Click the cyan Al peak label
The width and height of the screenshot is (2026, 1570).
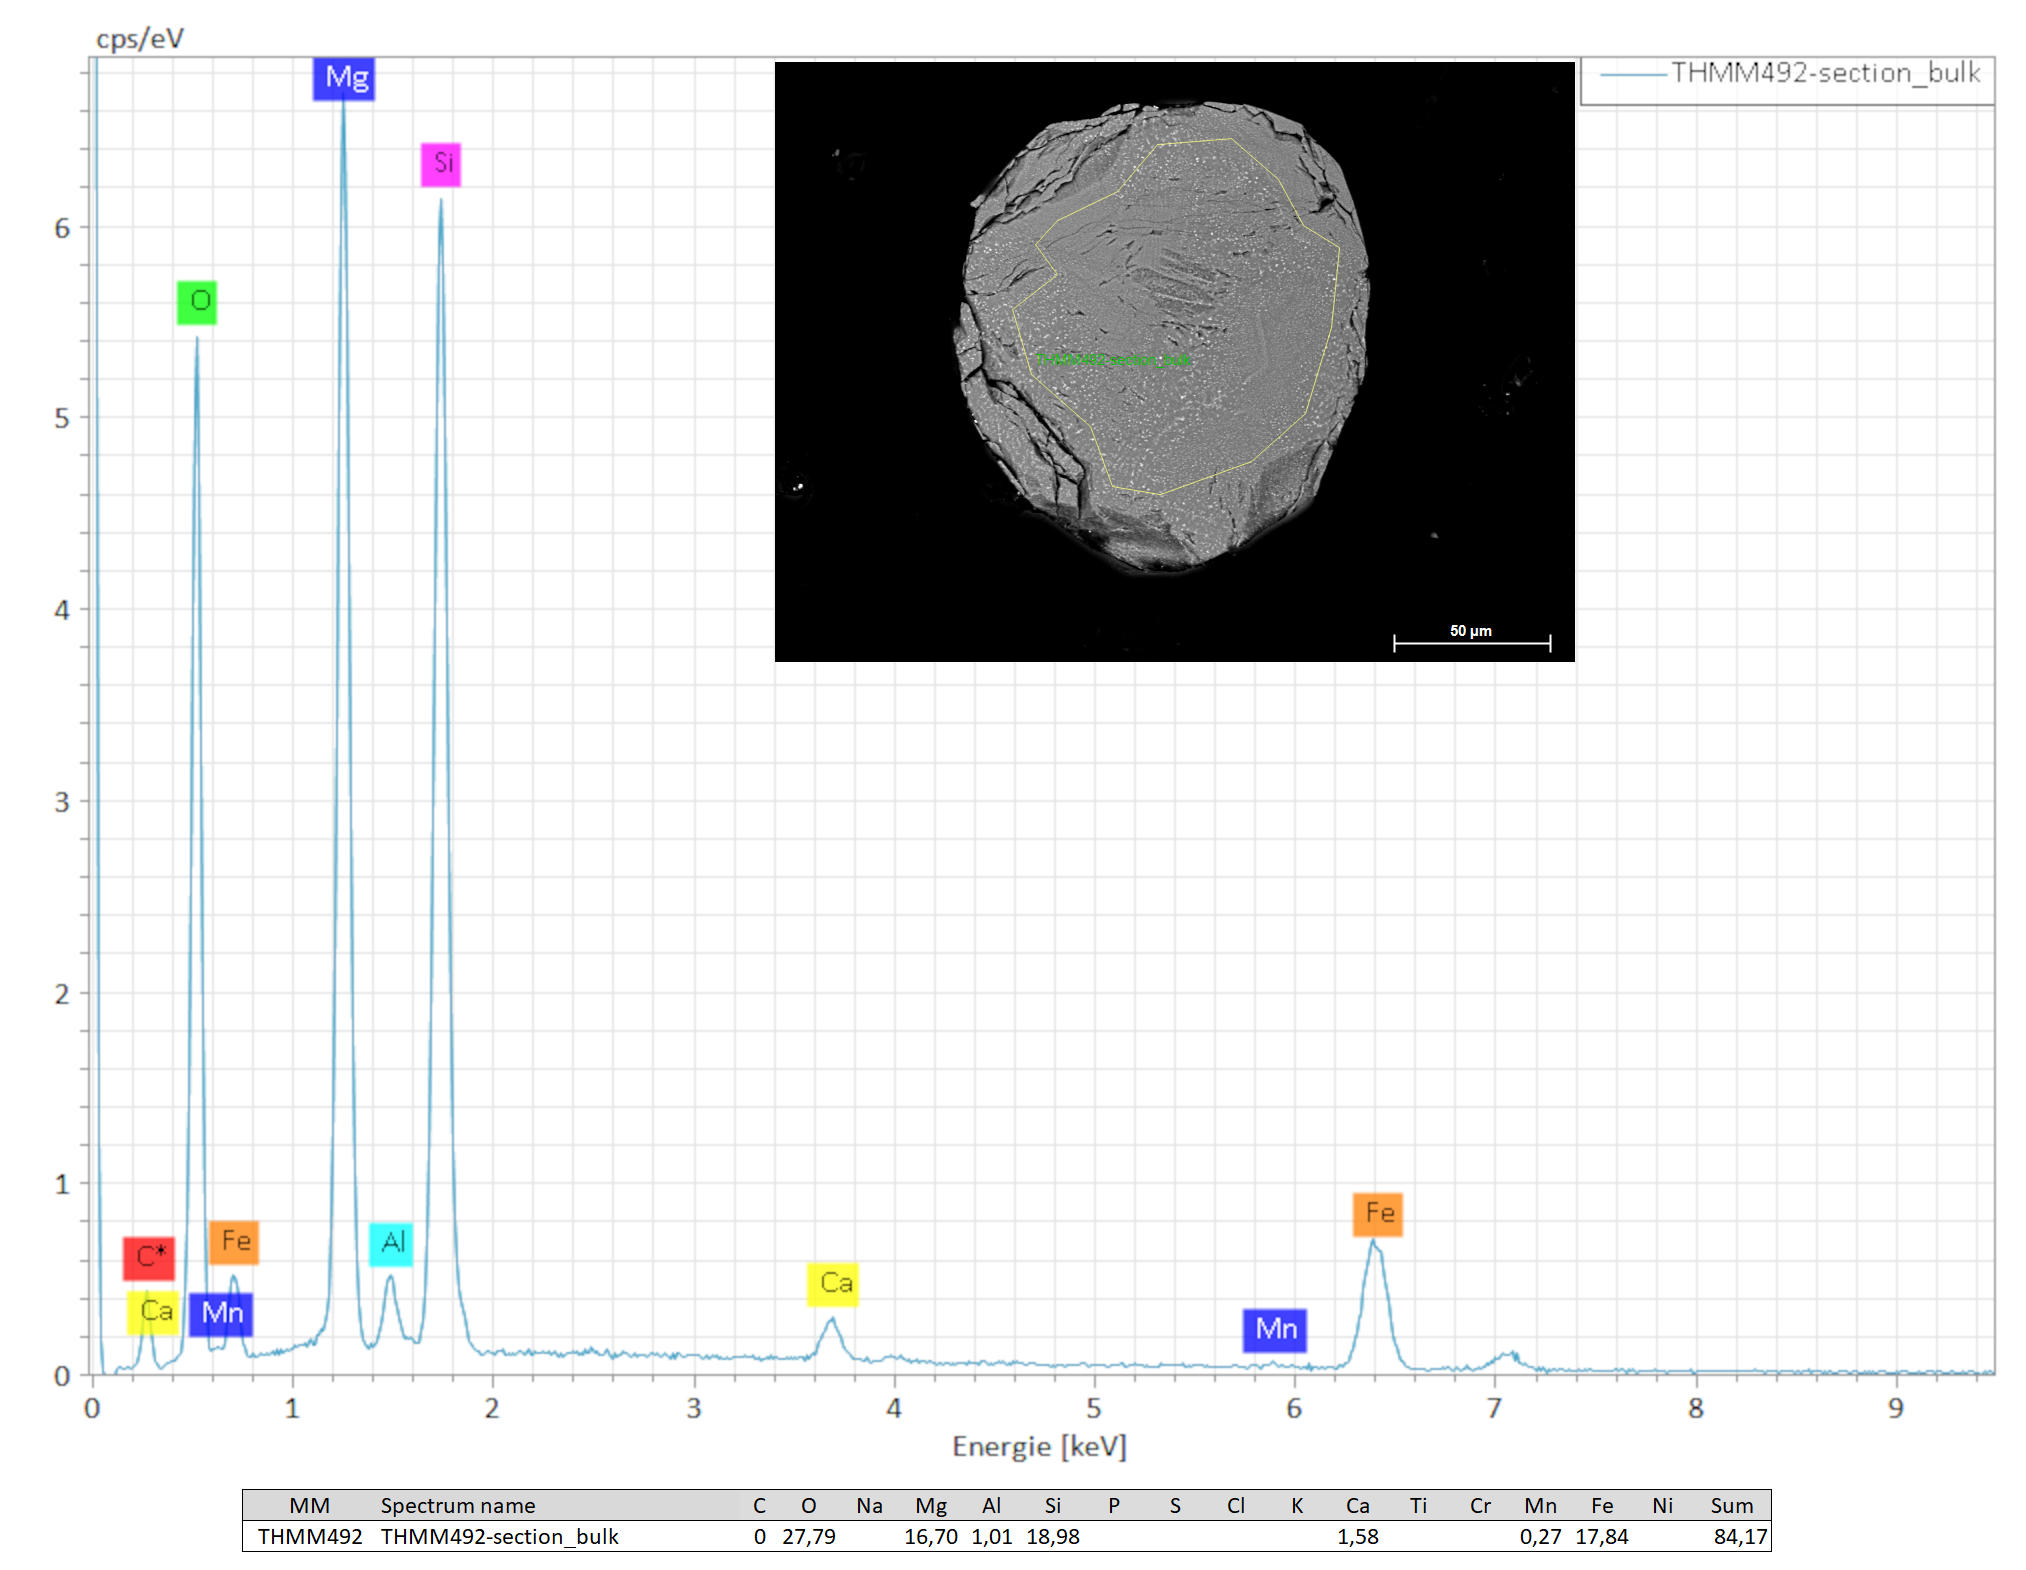coord(391,1243)
